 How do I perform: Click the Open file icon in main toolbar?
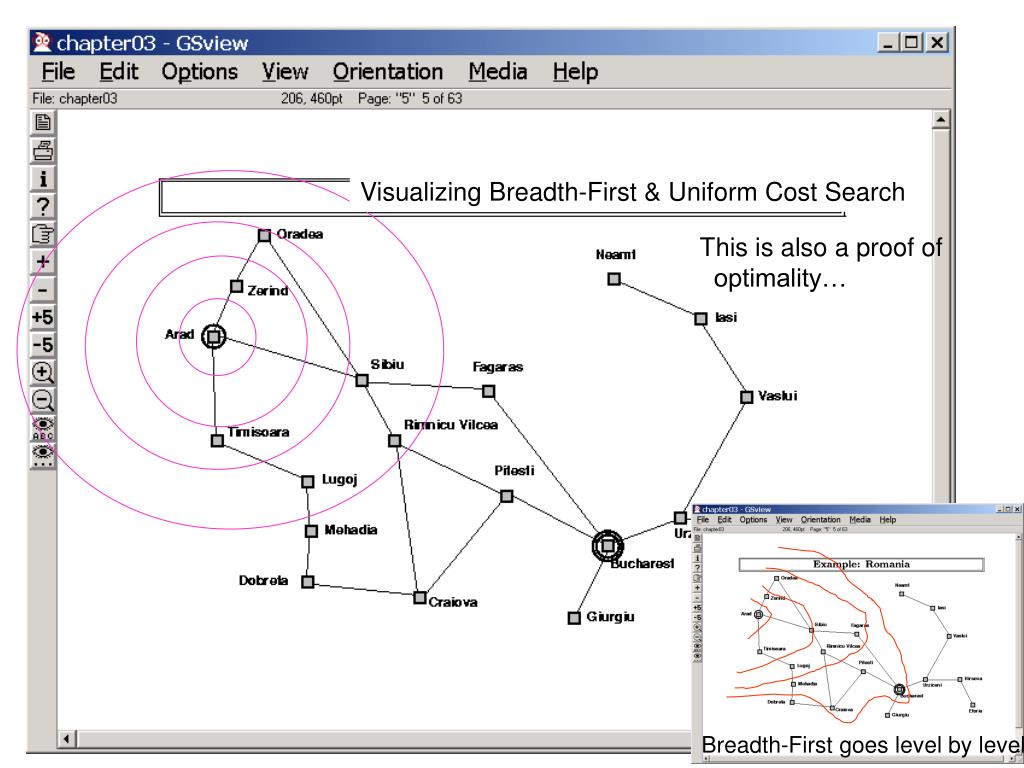click(x=43, y=123)
